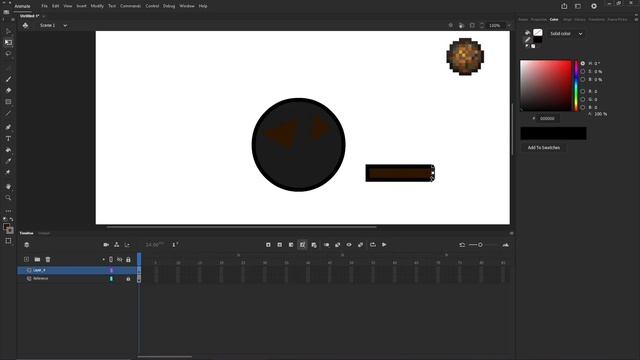The image size is (640, 360).
Task: Toggle Onion Skin in timeline controls
Action: tap(326, 244)
